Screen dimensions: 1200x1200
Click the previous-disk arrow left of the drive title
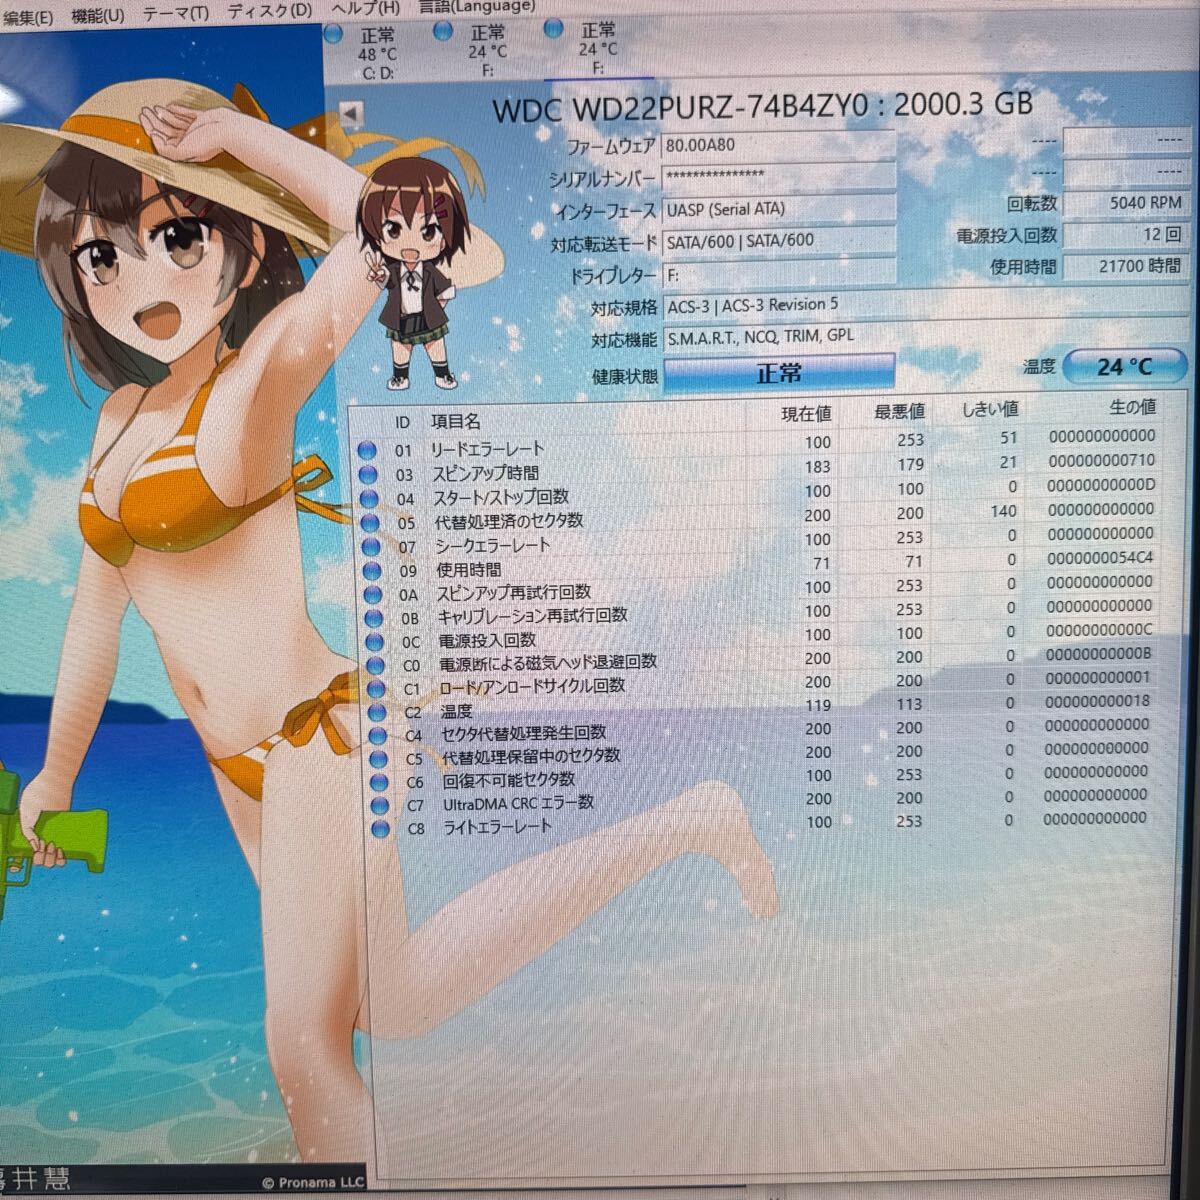(349, 114)
